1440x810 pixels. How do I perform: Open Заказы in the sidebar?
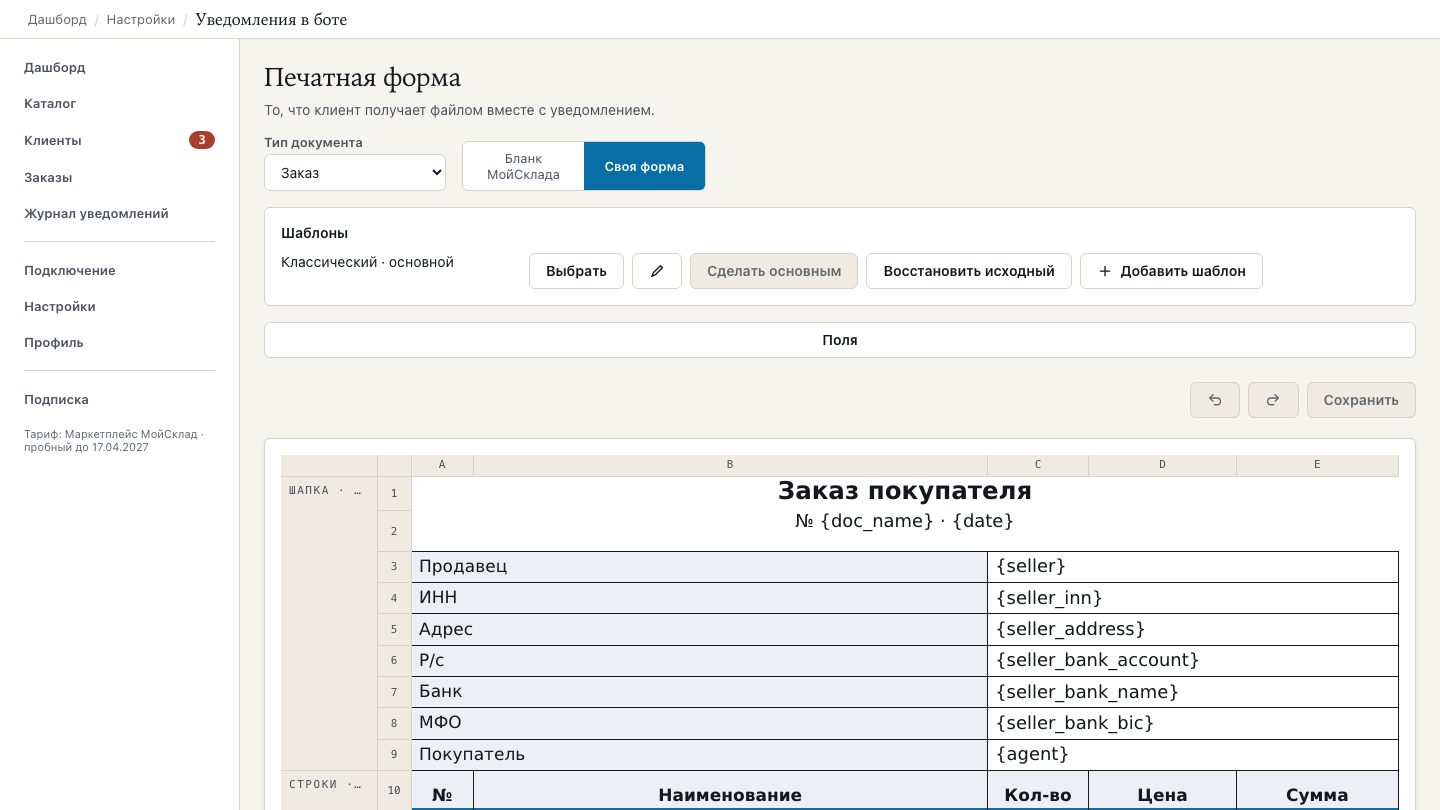click(x=48, y=178)
